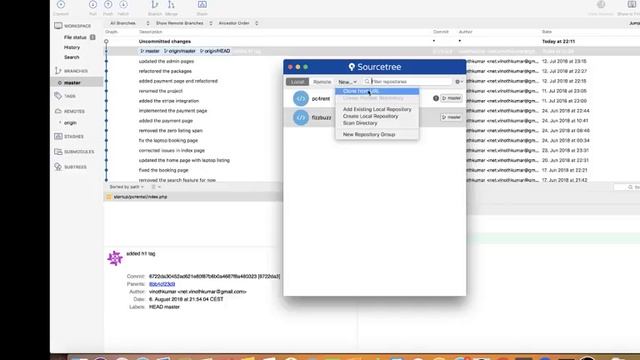Click the origin/master label on top commit
Viewport: 640px width, 360px height.
coord(180,51)
